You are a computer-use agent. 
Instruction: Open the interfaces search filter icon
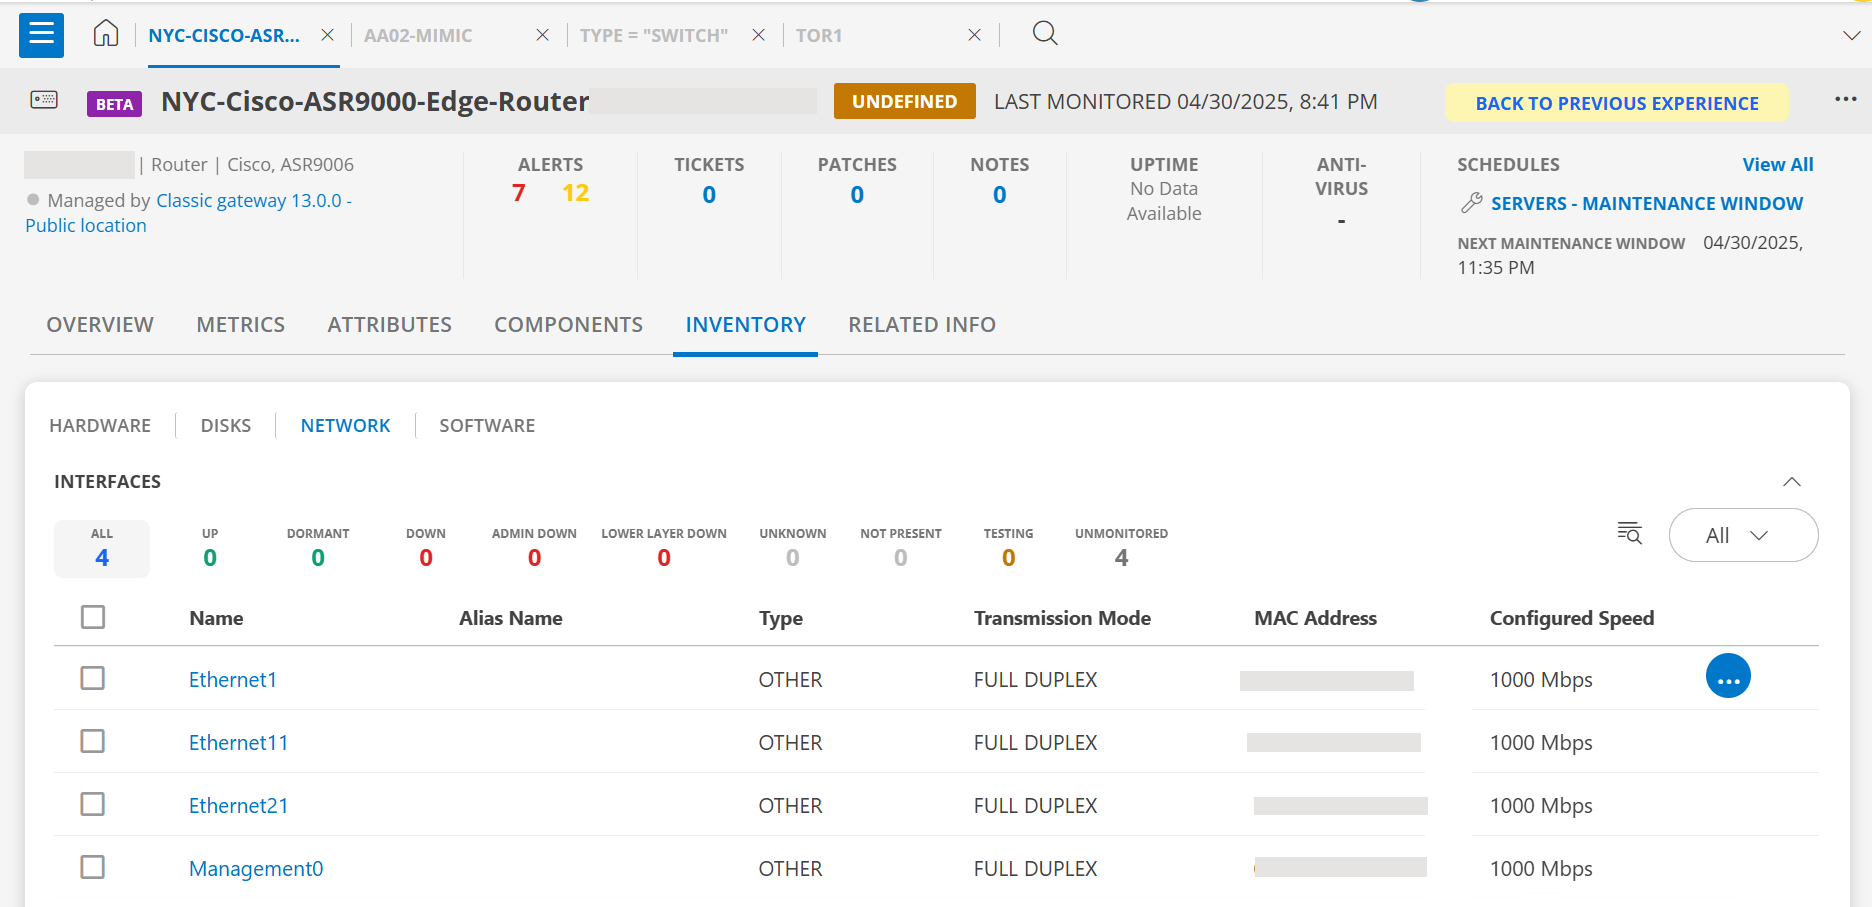(x=1629, y=533)
